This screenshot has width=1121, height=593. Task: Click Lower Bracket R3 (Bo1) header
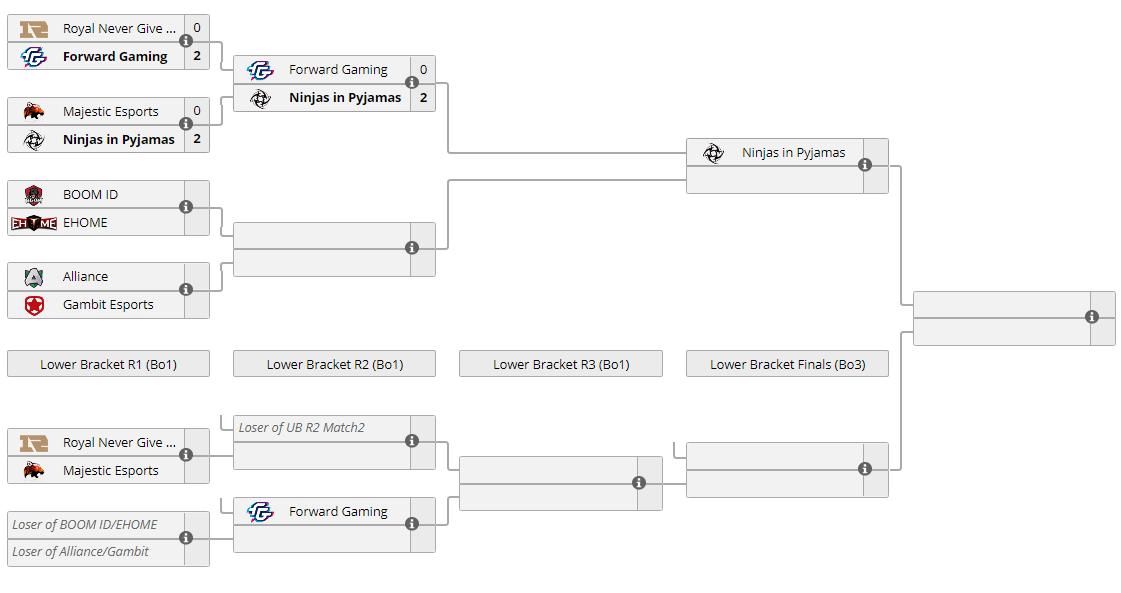point(561,364)
